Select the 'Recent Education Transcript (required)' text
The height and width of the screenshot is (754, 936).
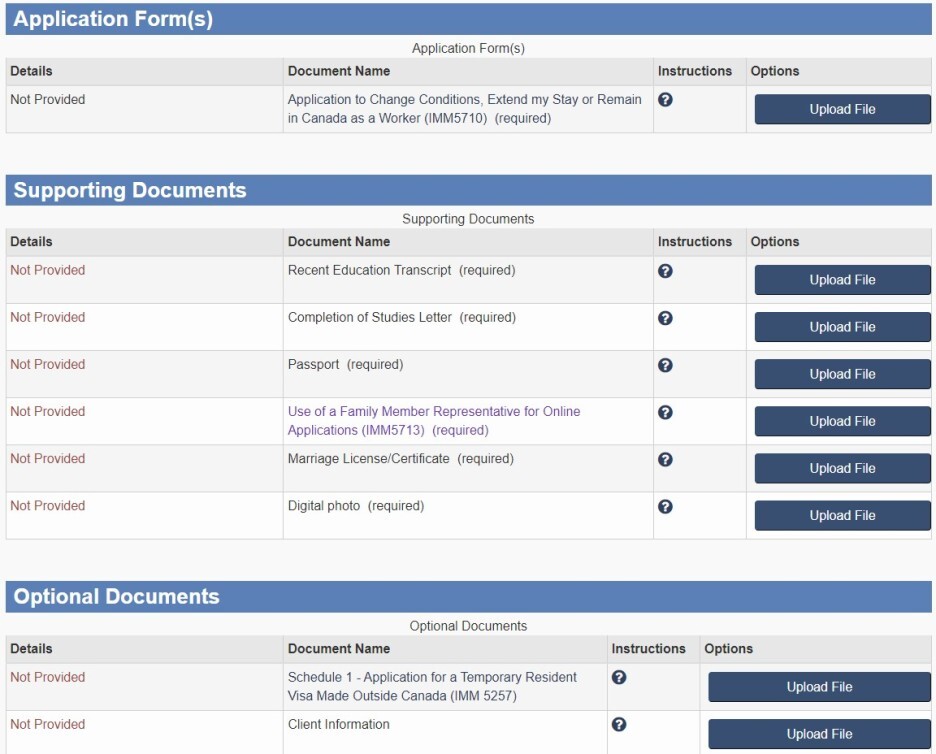(x=401, y=270)
